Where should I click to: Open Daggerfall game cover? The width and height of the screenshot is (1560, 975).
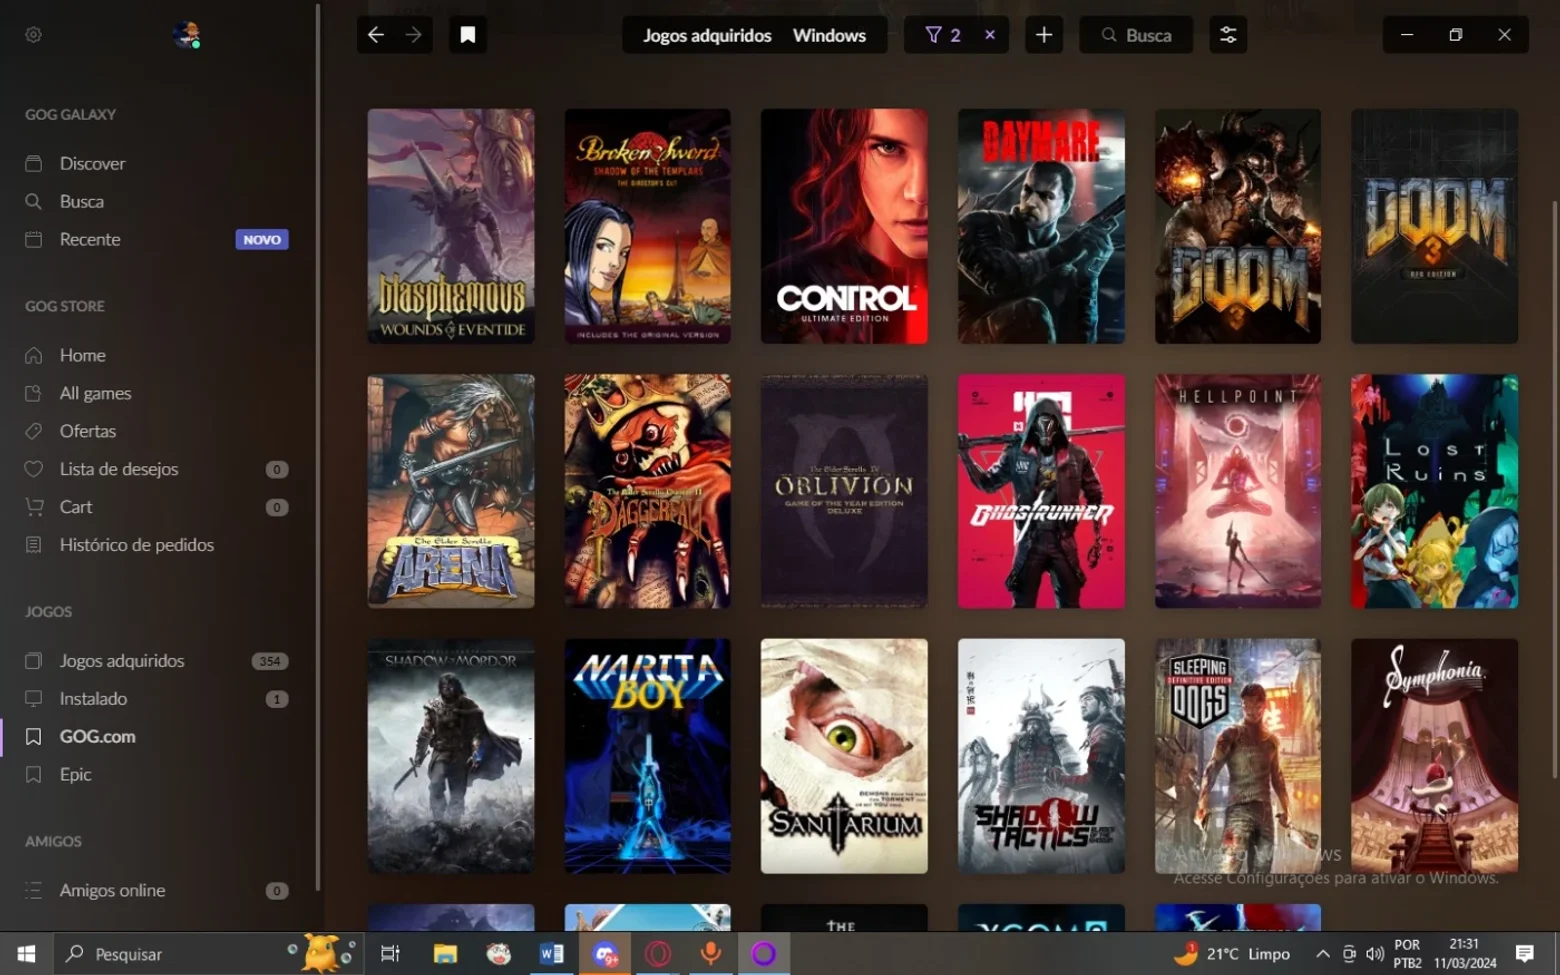(x=648, y=491)
